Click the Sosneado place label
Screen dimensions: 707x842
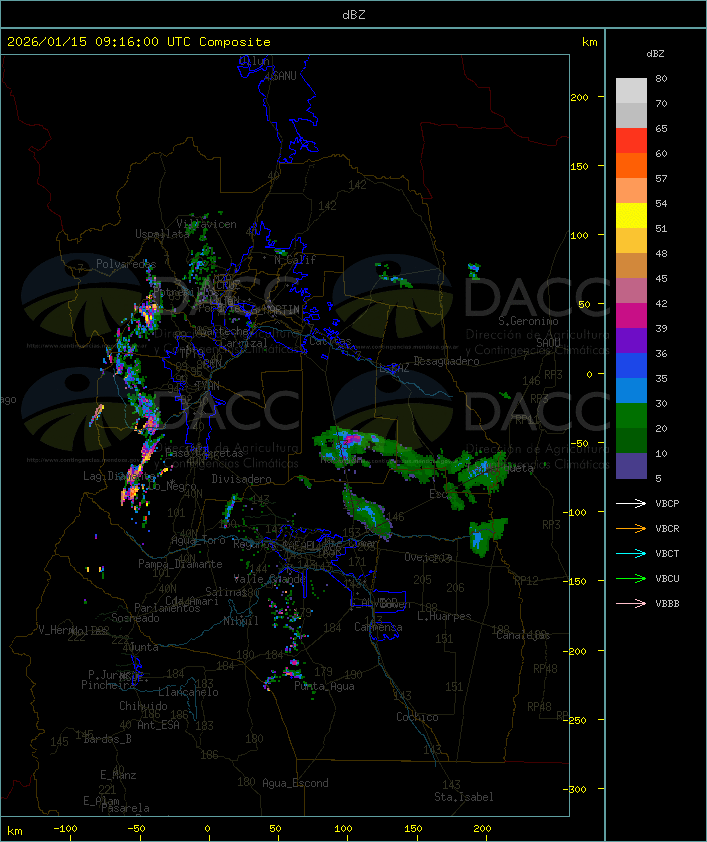coord(135,618)
